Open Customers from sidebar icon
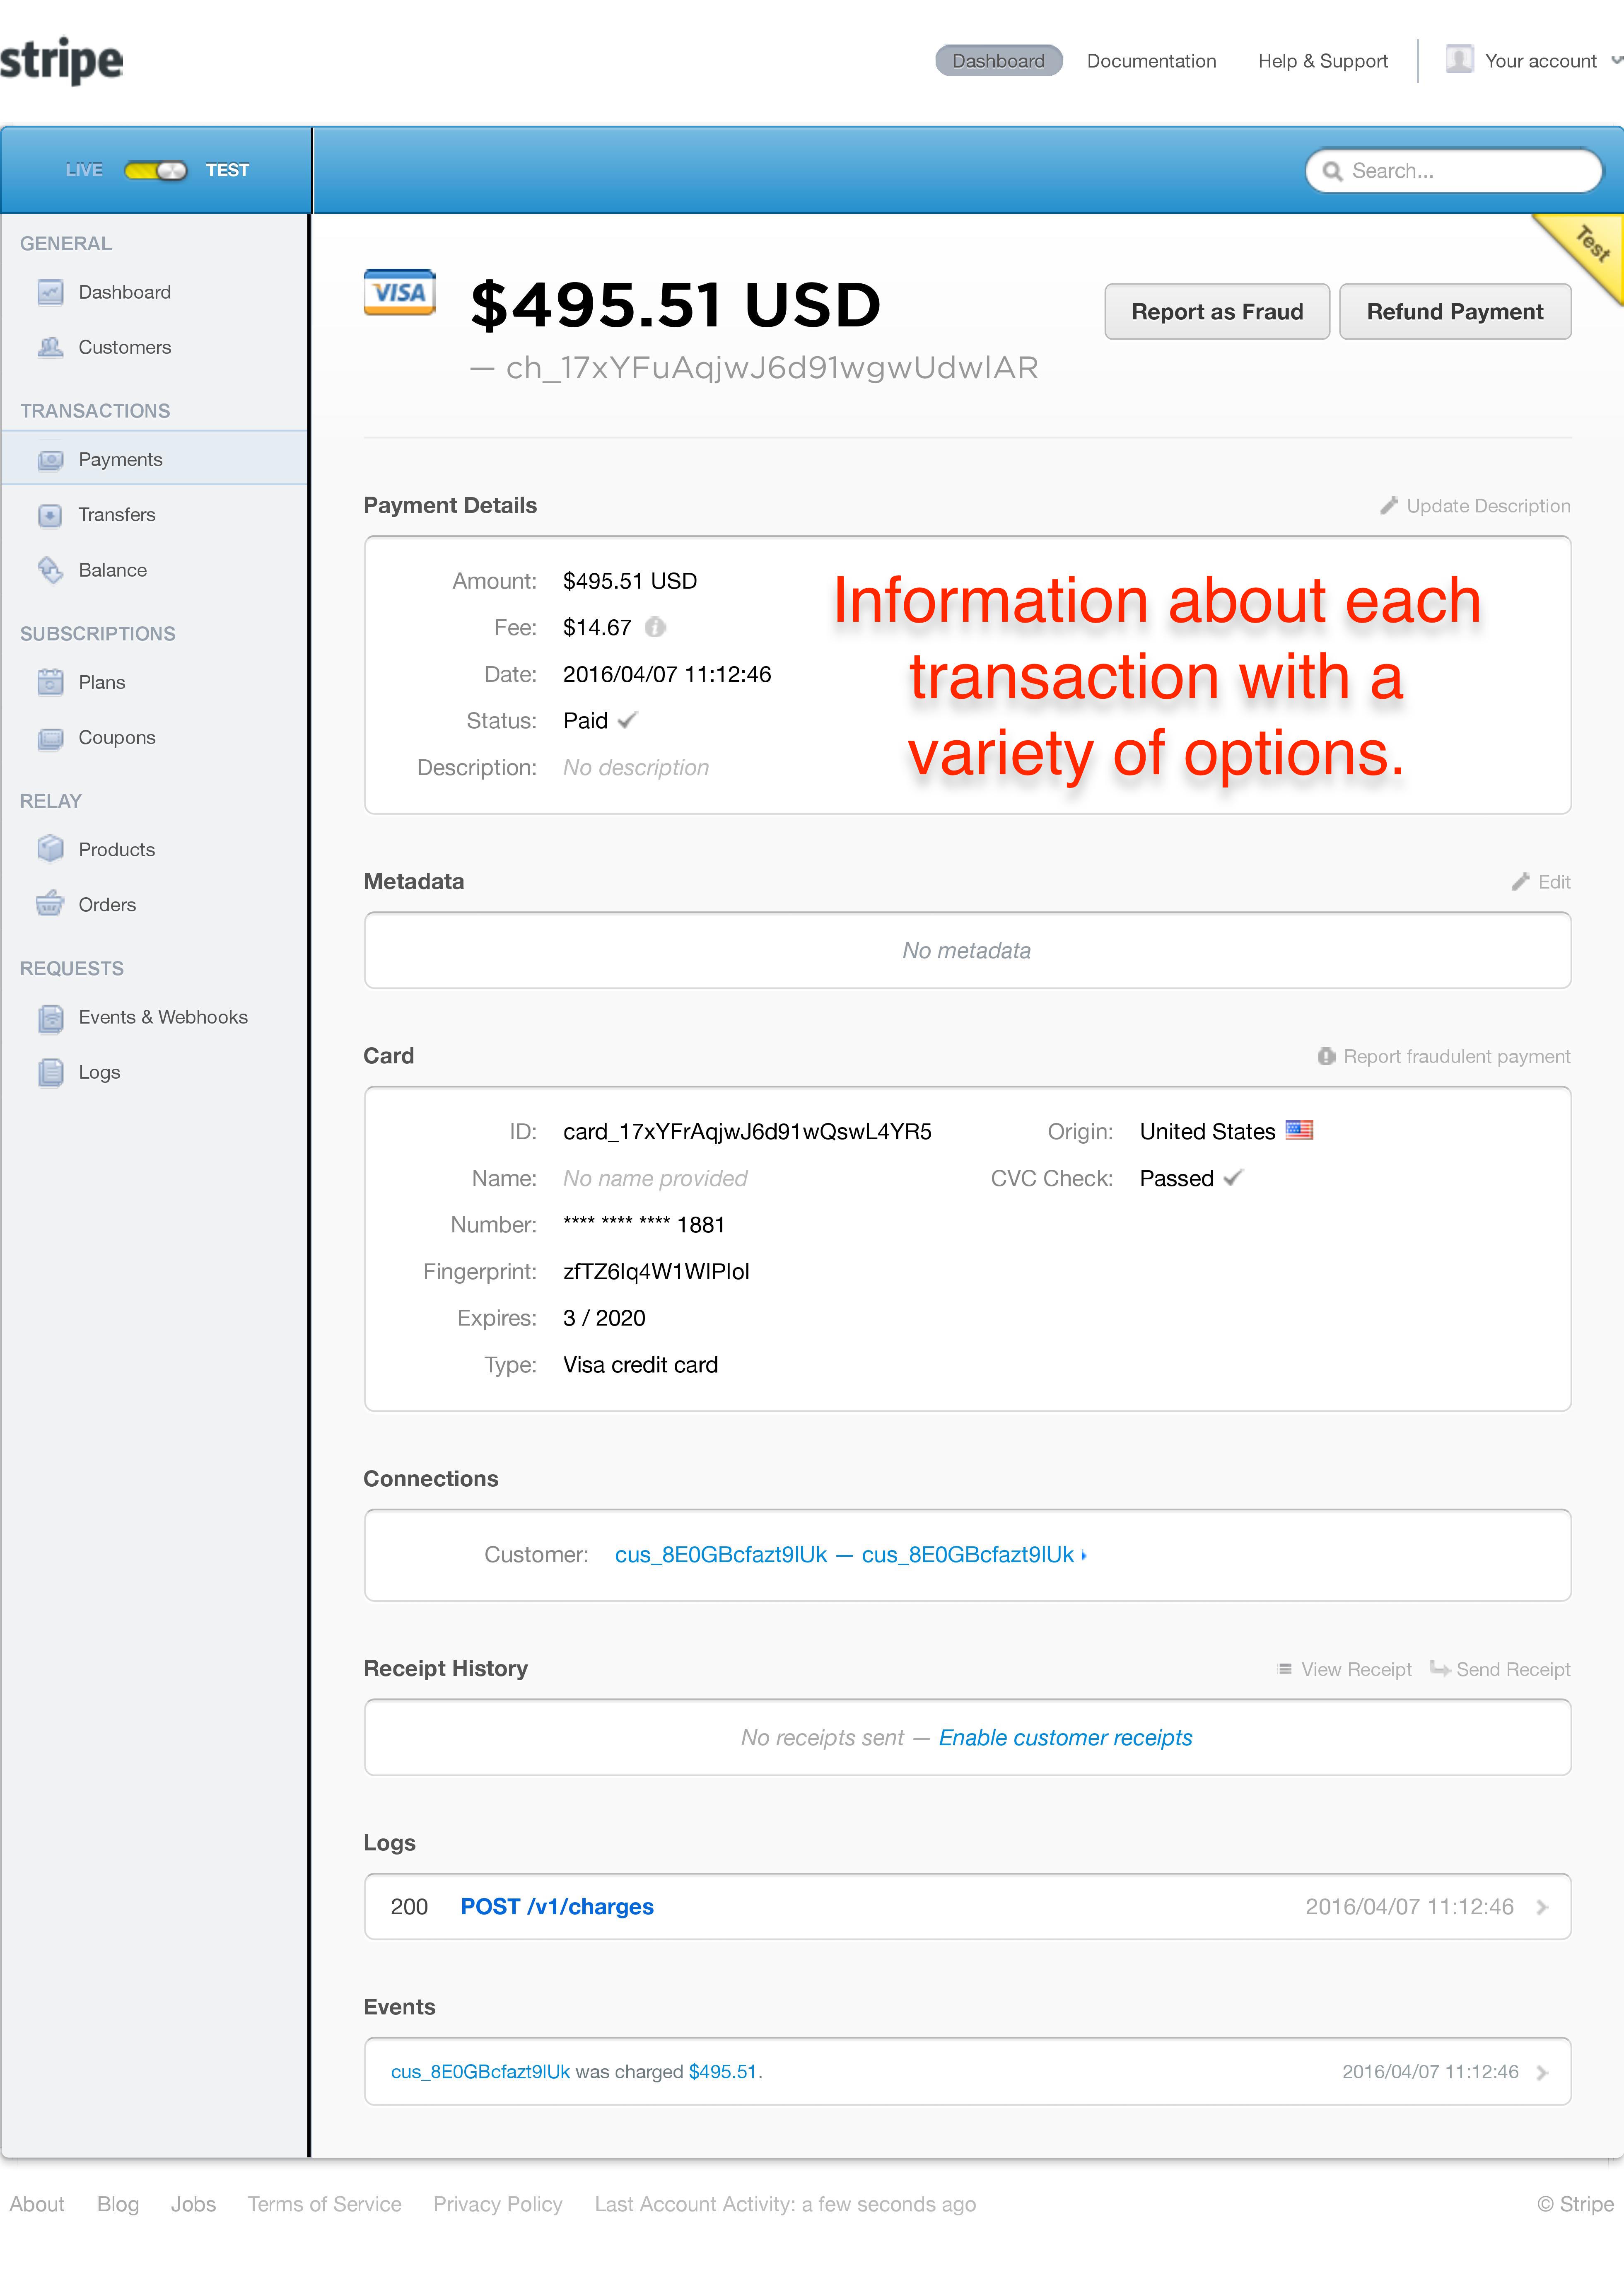1624x2275 pixels. (x=50, y=347)
